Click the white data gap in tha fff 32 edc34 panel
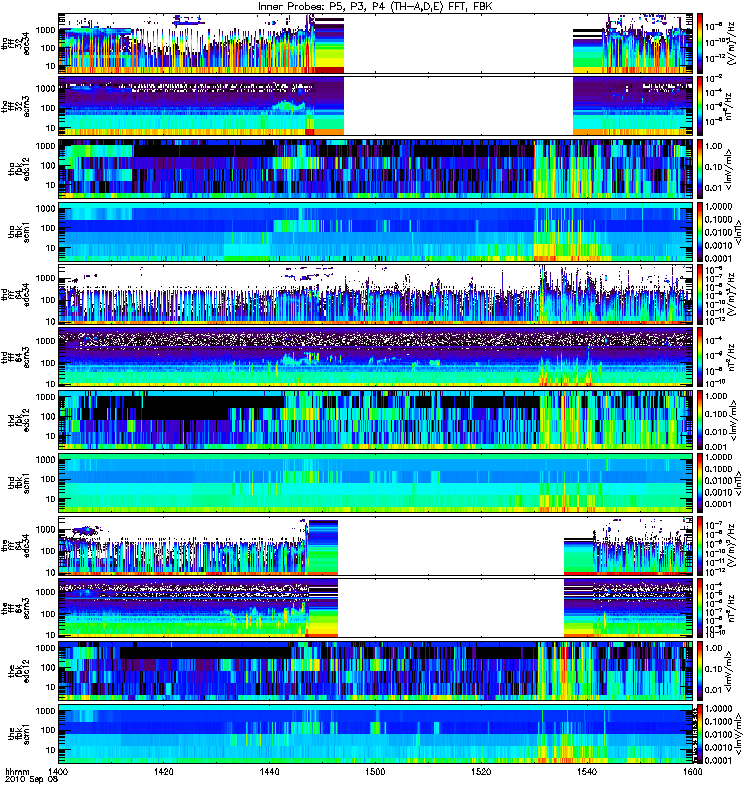 tap(458, 44)
